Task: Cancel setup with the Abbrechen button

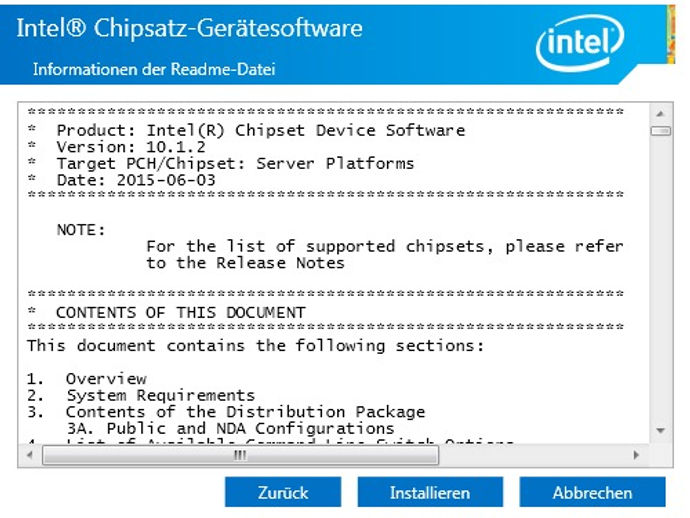Action: tap(592, 492)
